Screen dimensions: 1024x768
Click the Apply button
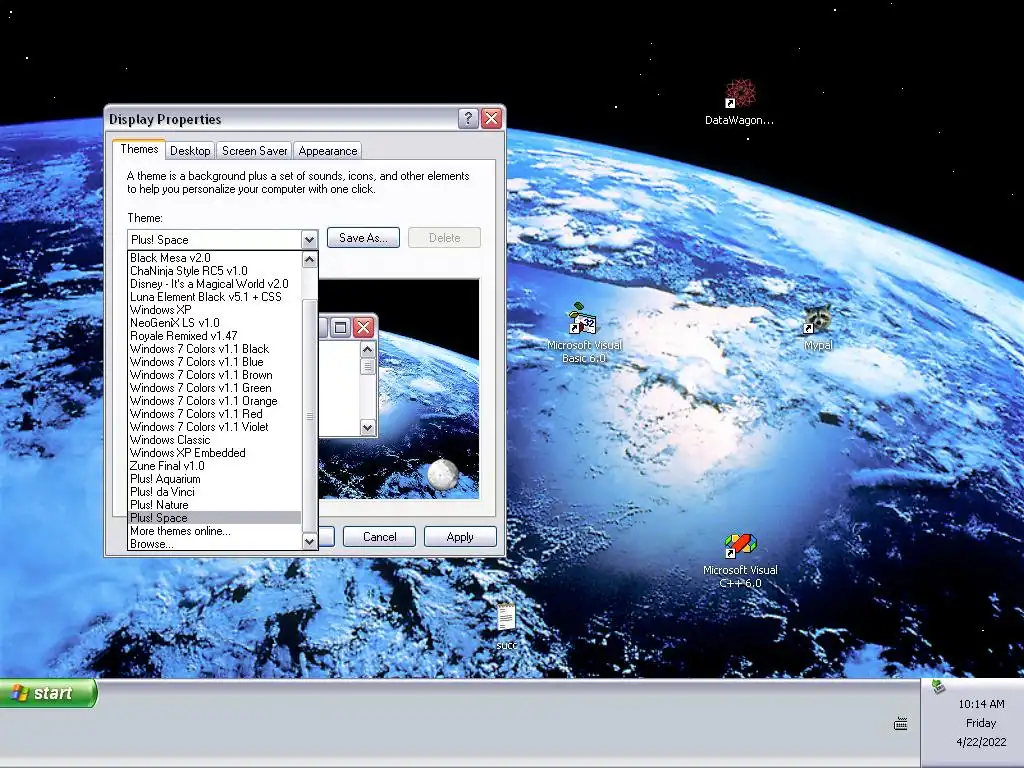tap(460, 537)
